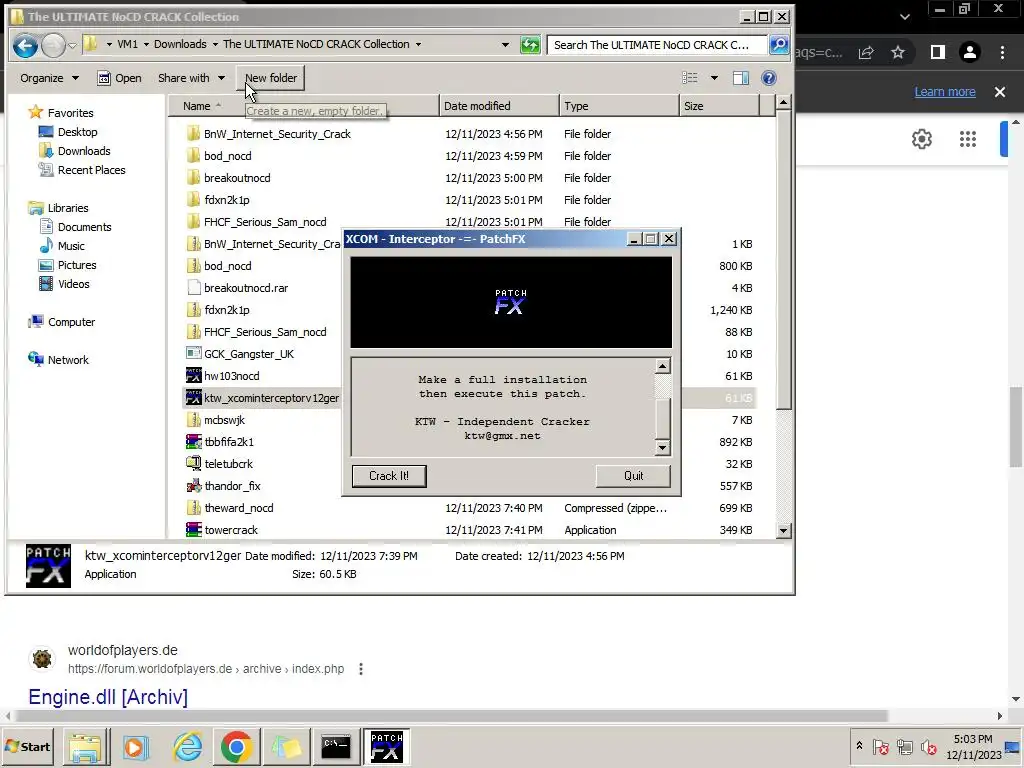This screenshot has width=1024, height=768.
Task: Click the Quit button in PatchFX
Action: click(633, 476)
